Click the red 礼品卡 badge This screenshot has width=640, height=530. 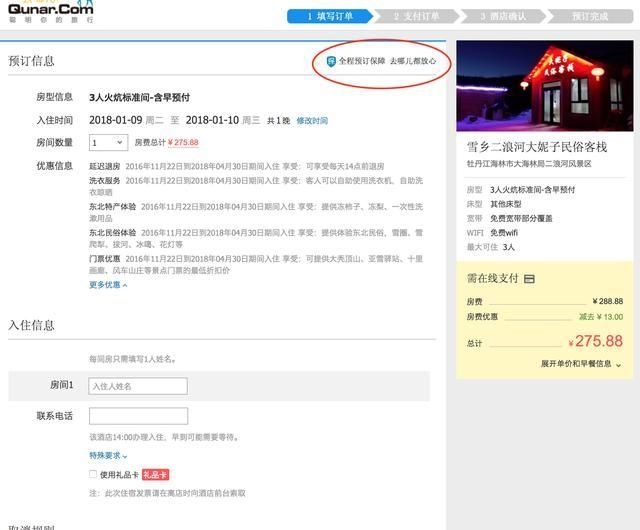coord(156,474)
